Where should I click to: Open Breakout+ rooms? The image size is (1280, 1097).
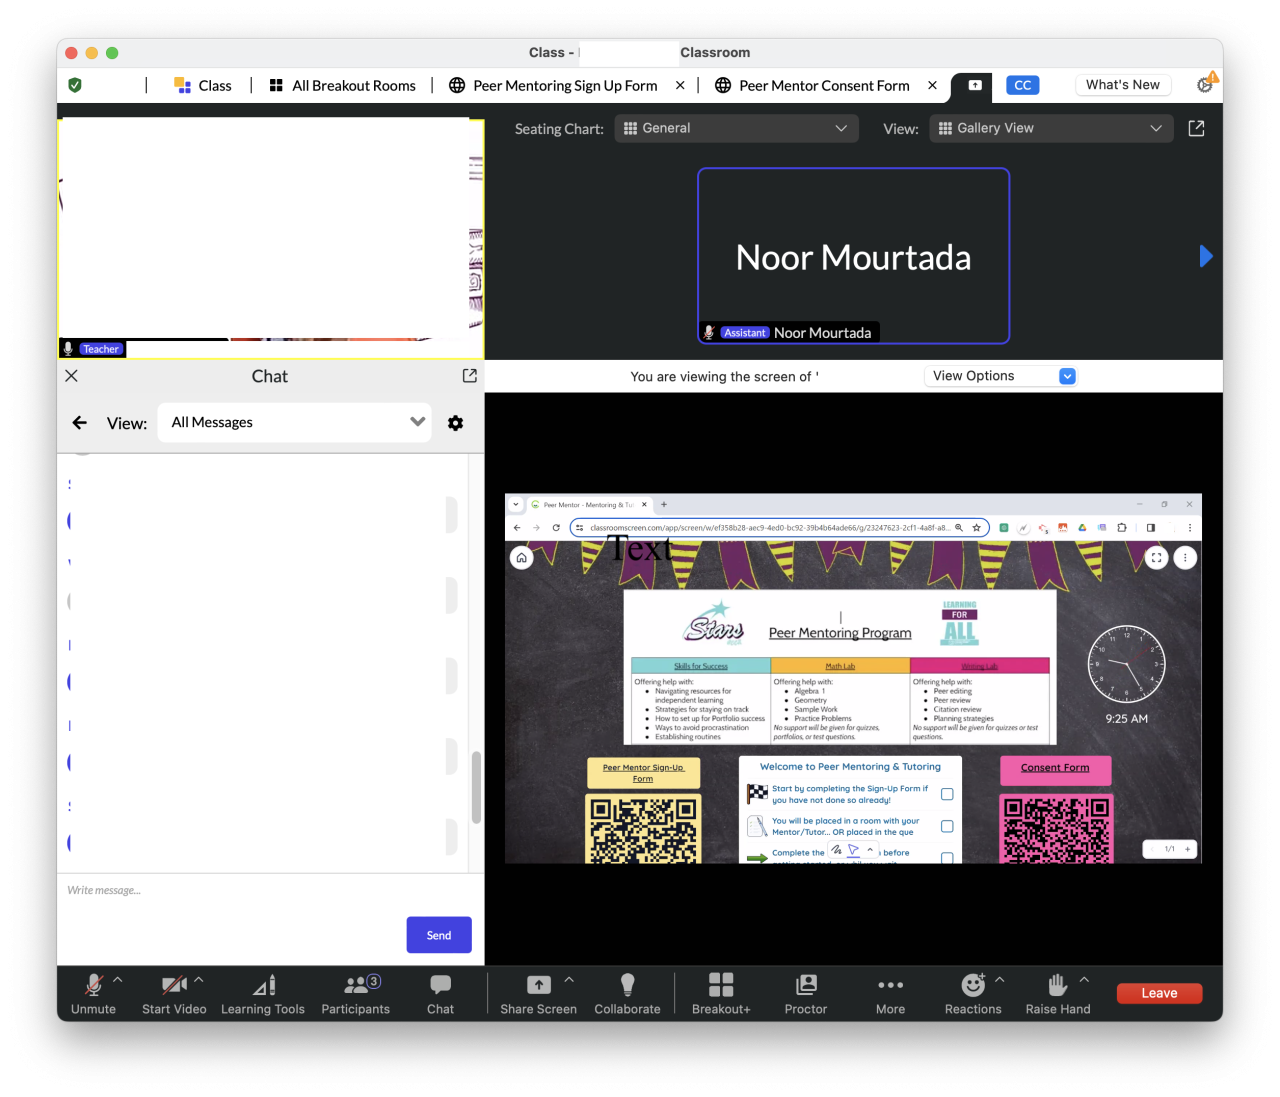[721, 994]
